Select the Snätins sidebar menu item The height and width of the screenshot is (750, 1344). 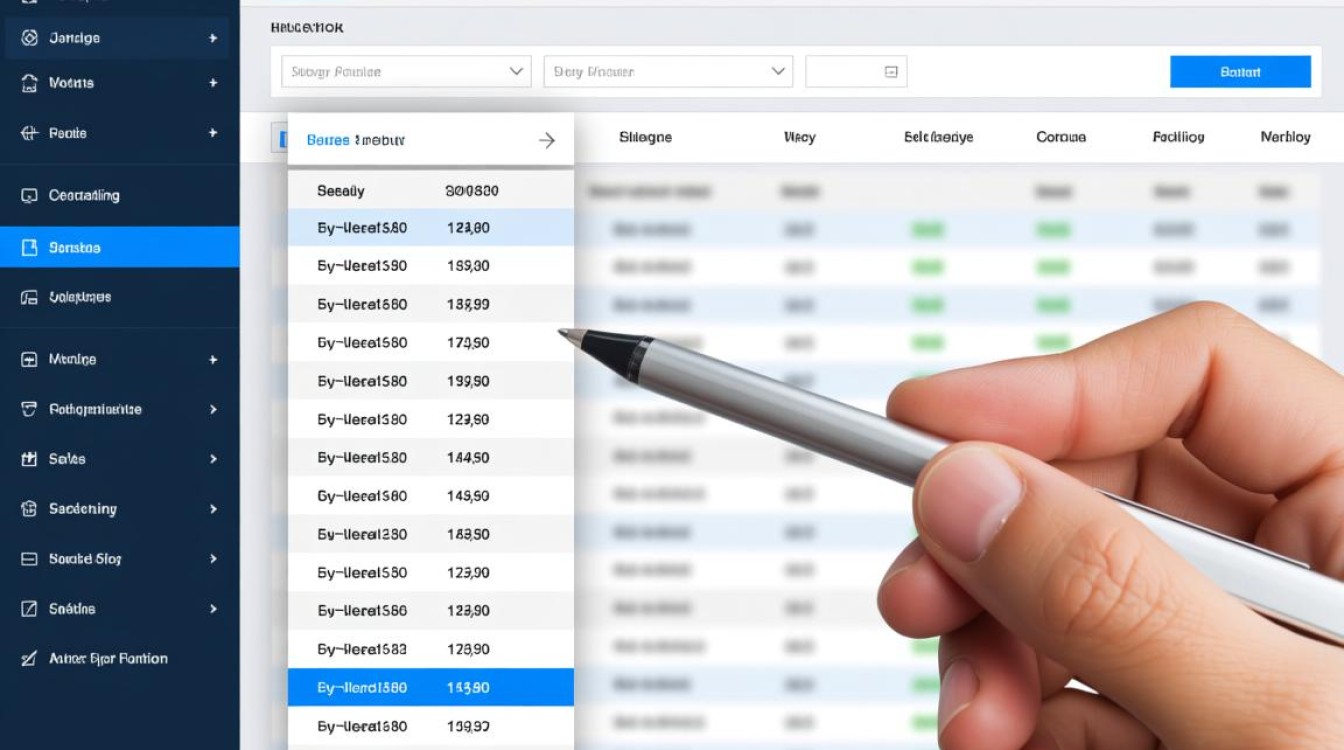[x=72, y=609]
